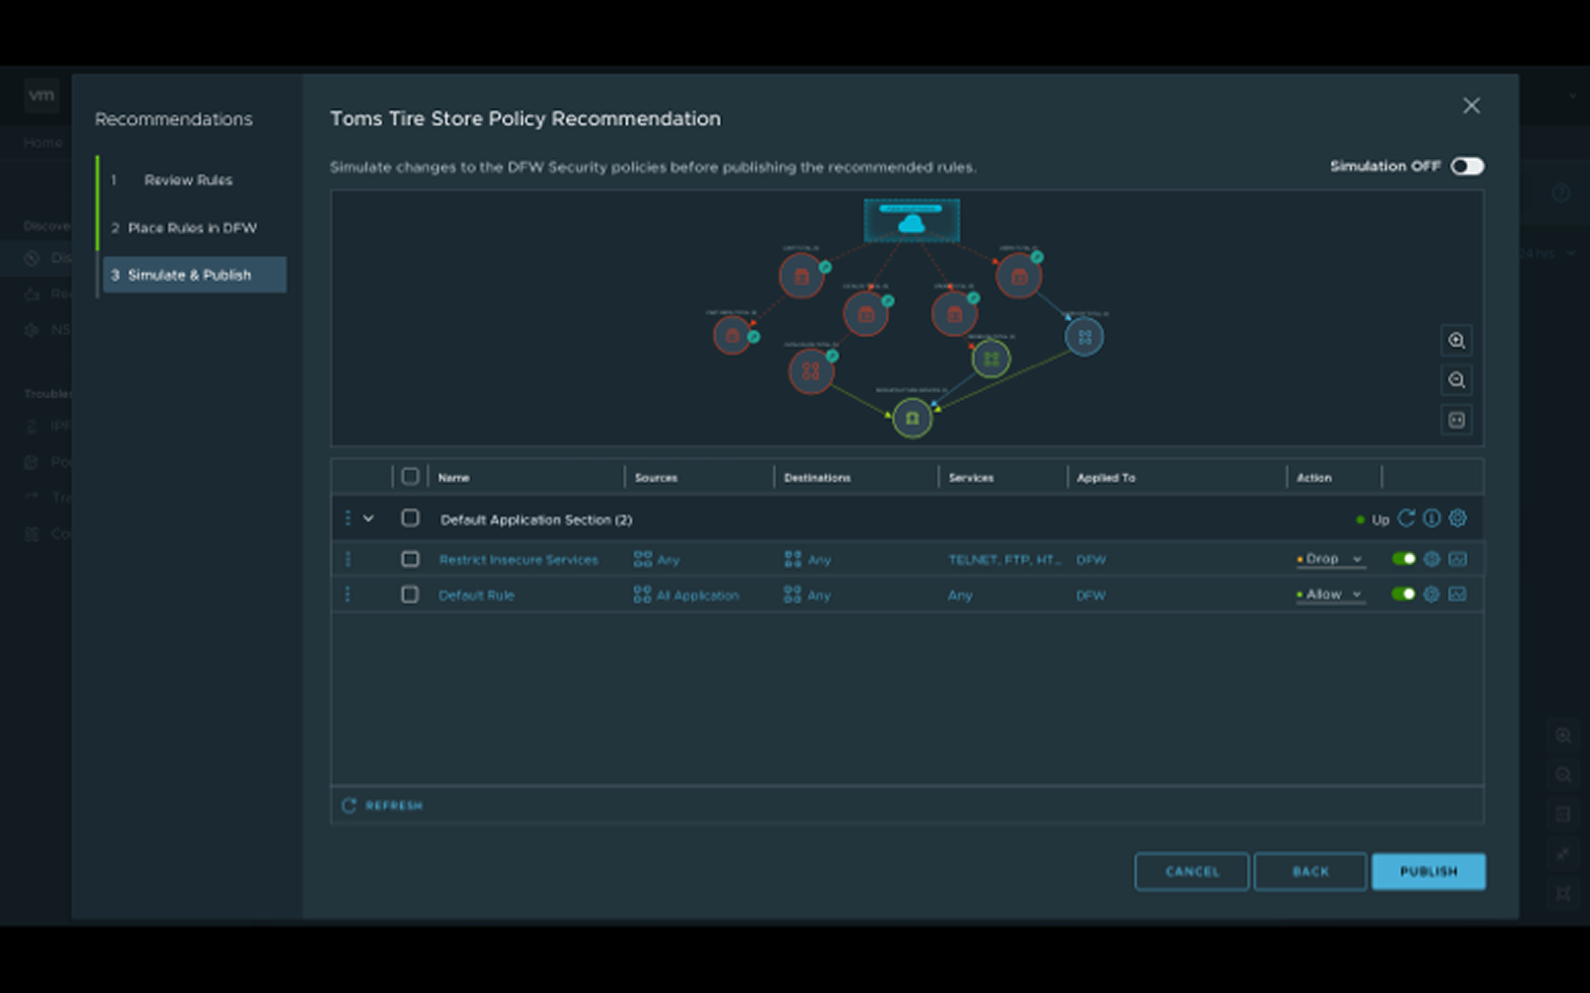Open settings gear for Restrict Insecure Services rule
Screen dimensions: 1590x993
1431,559
